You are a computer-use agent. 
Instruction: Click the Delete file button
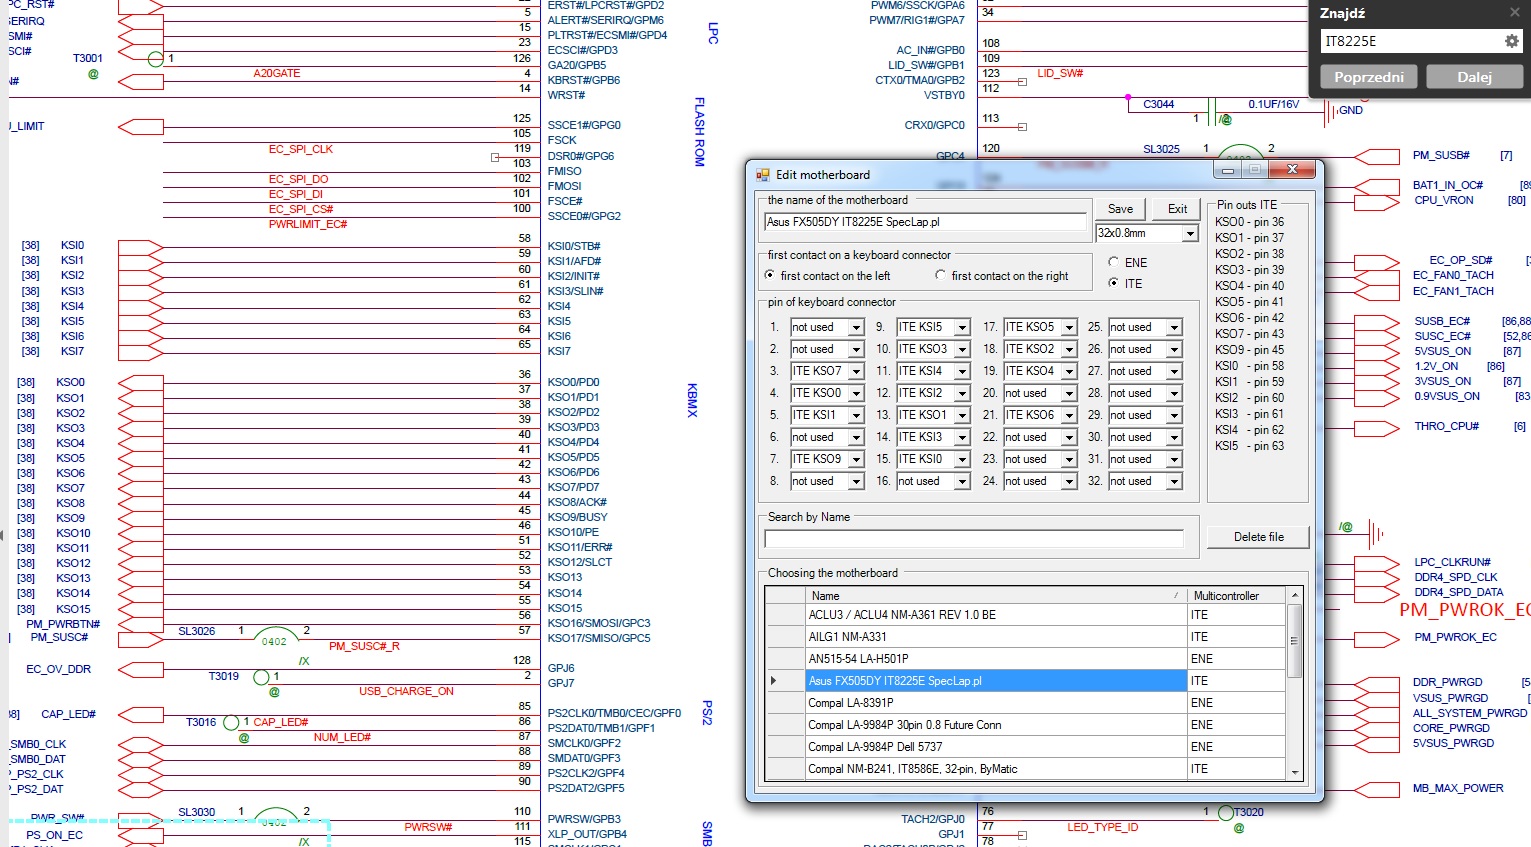click(x=1258, y=537)
